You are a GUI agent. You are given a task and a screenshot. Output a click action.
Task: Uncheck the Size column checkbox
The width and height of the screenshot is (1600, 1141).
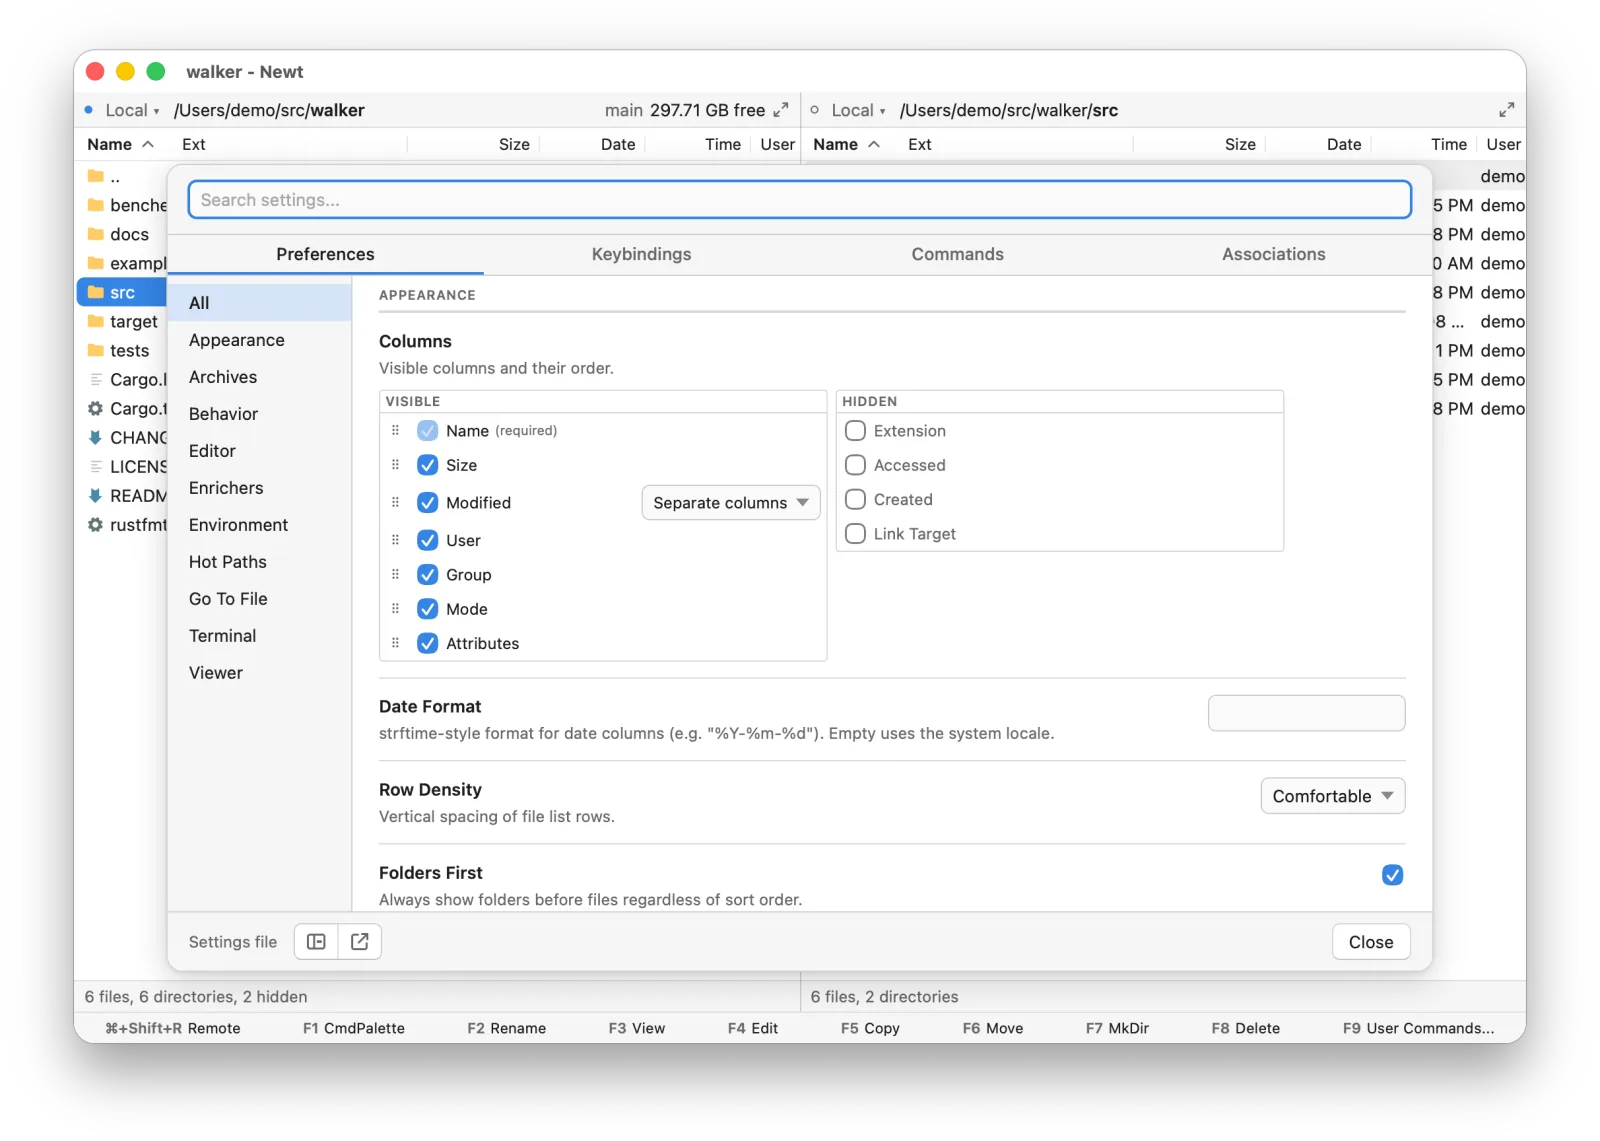(428, 465)
